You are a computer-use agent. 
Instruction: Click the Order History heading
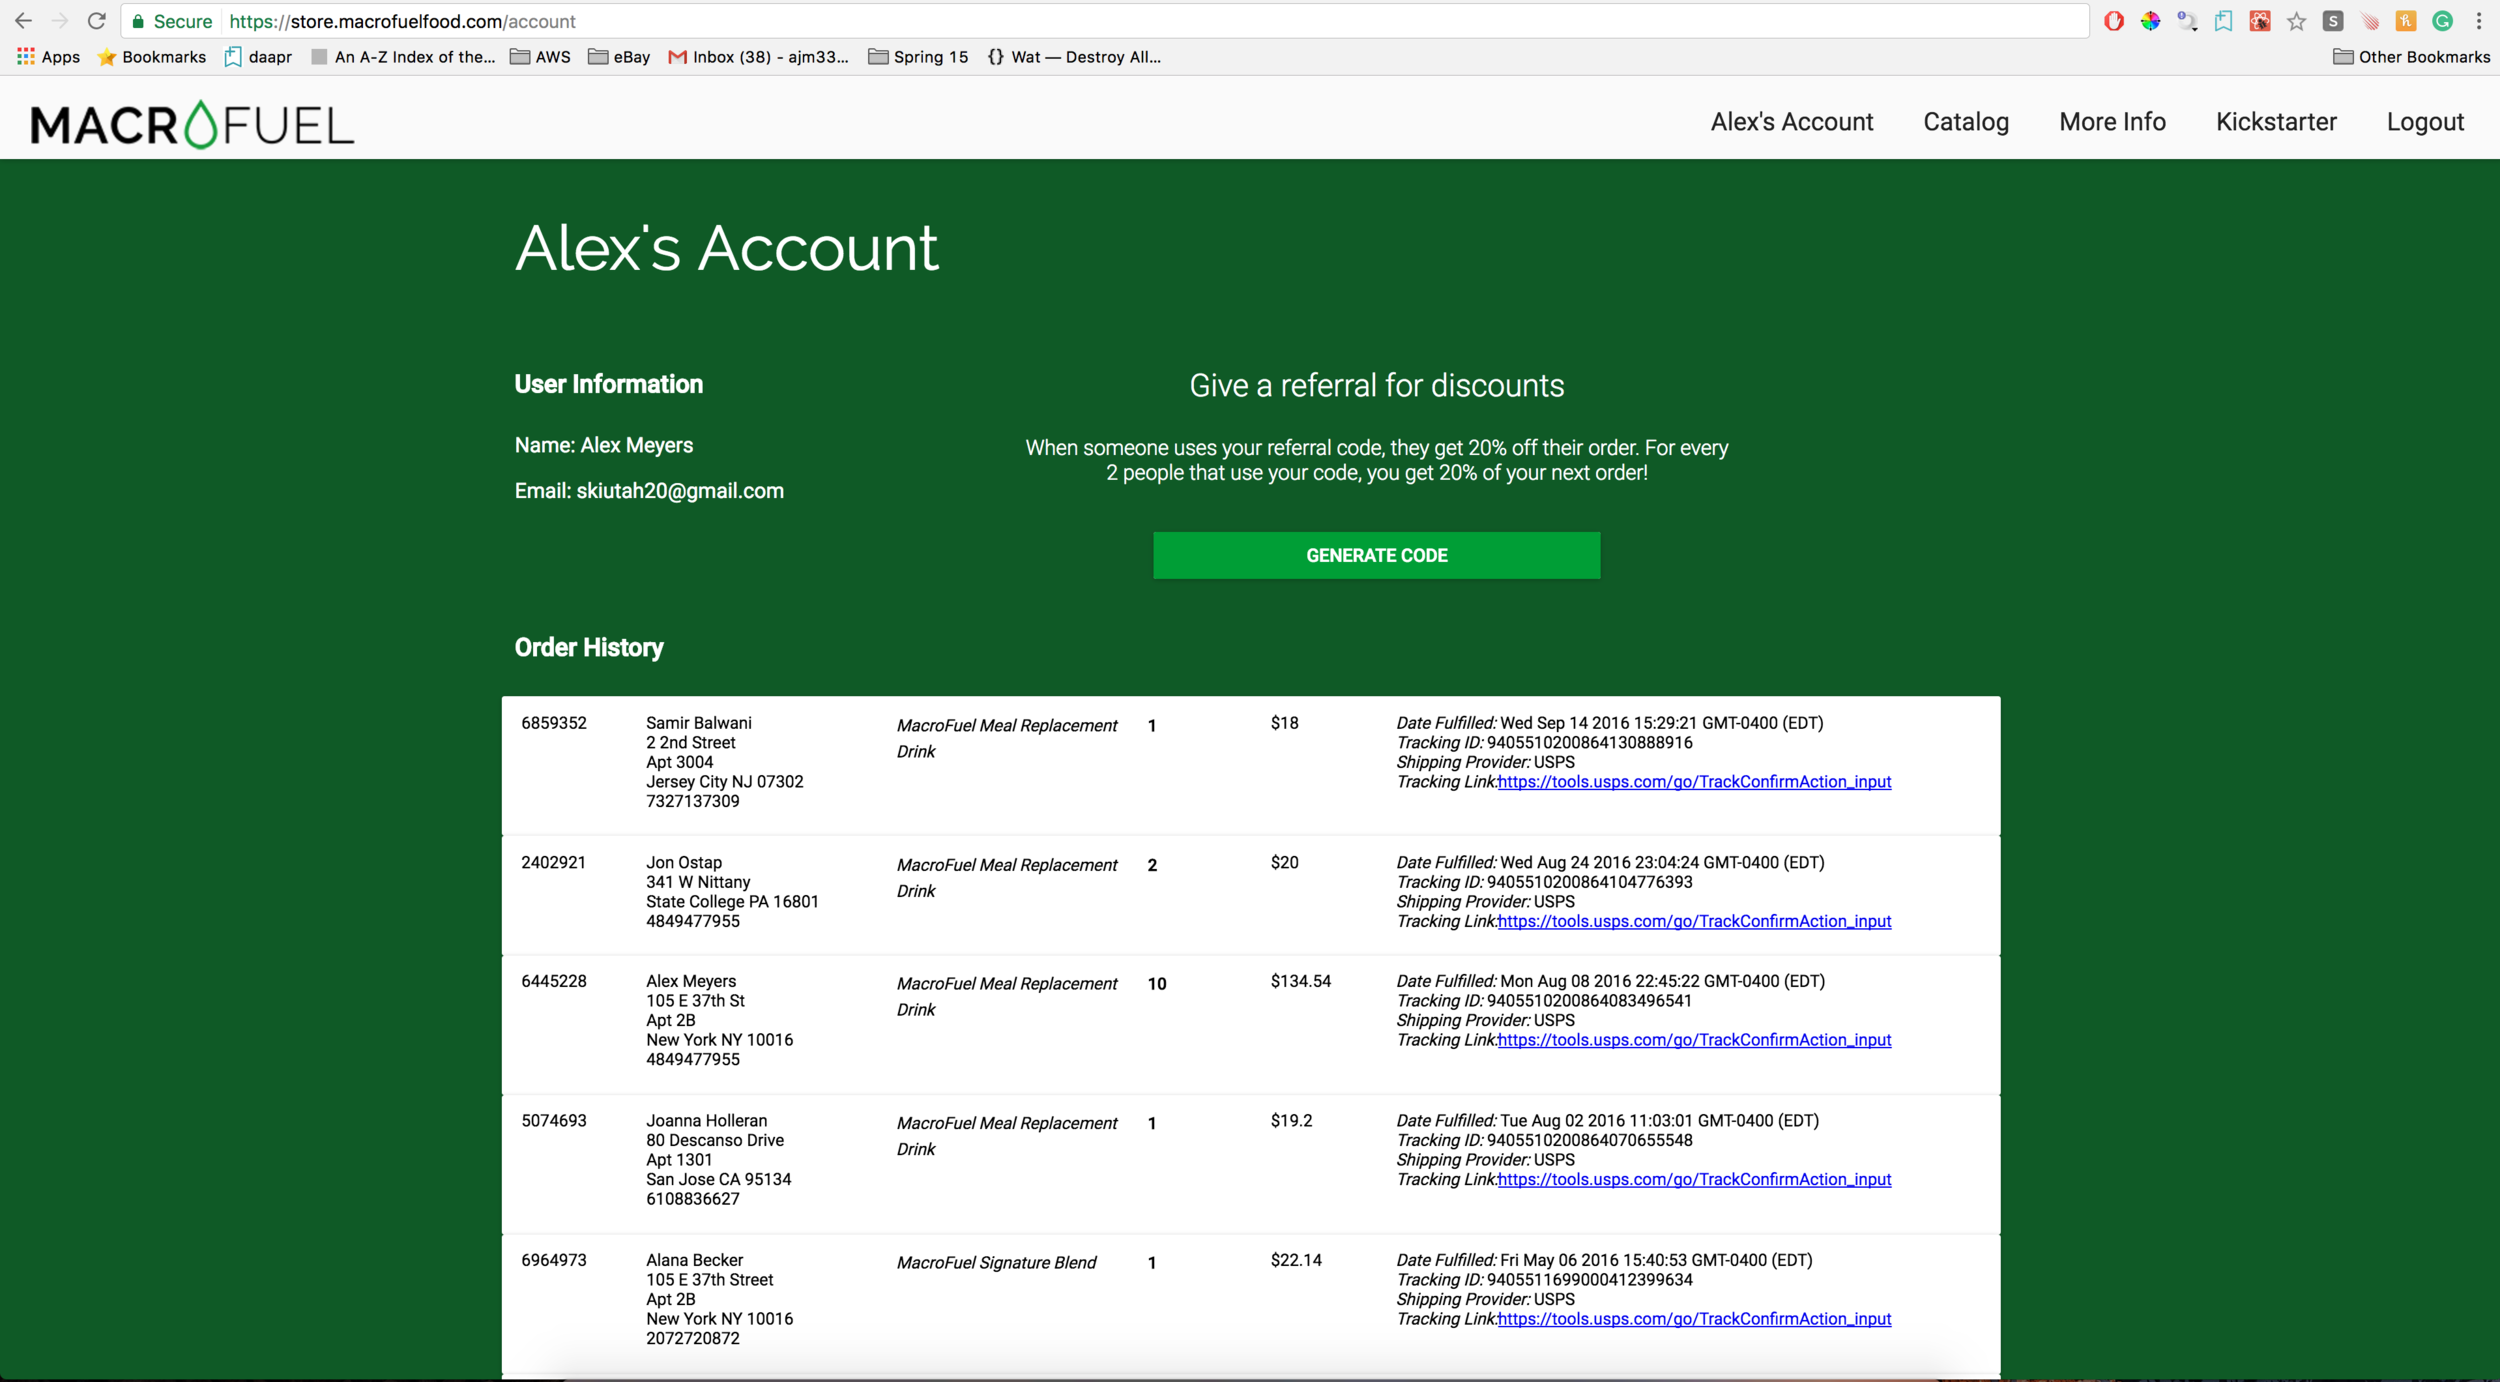point(589,647)
